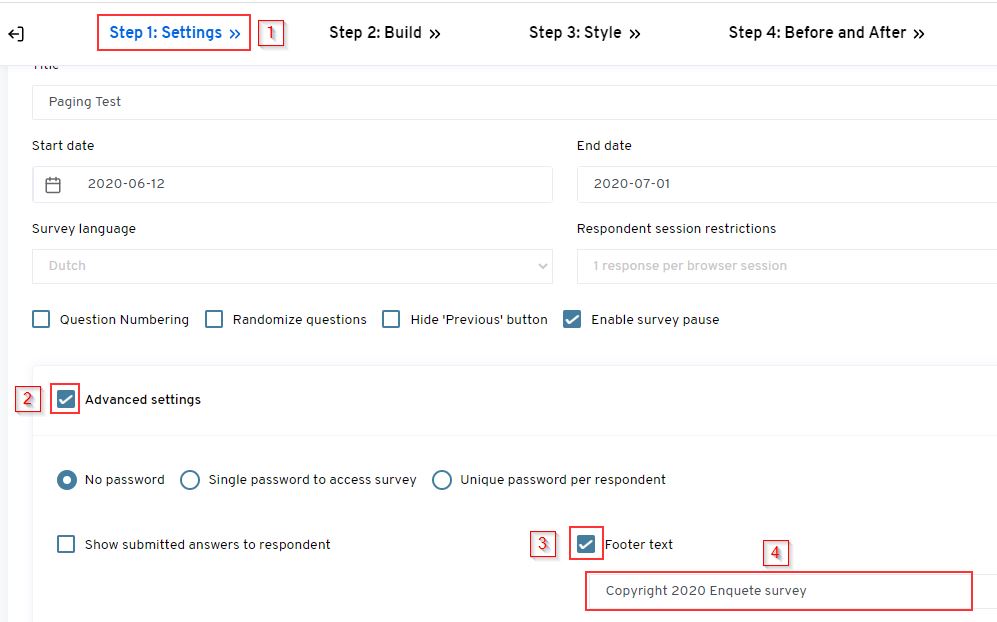
Task: Click the exit arrow icon top-left
Action: tap(16, 33)
